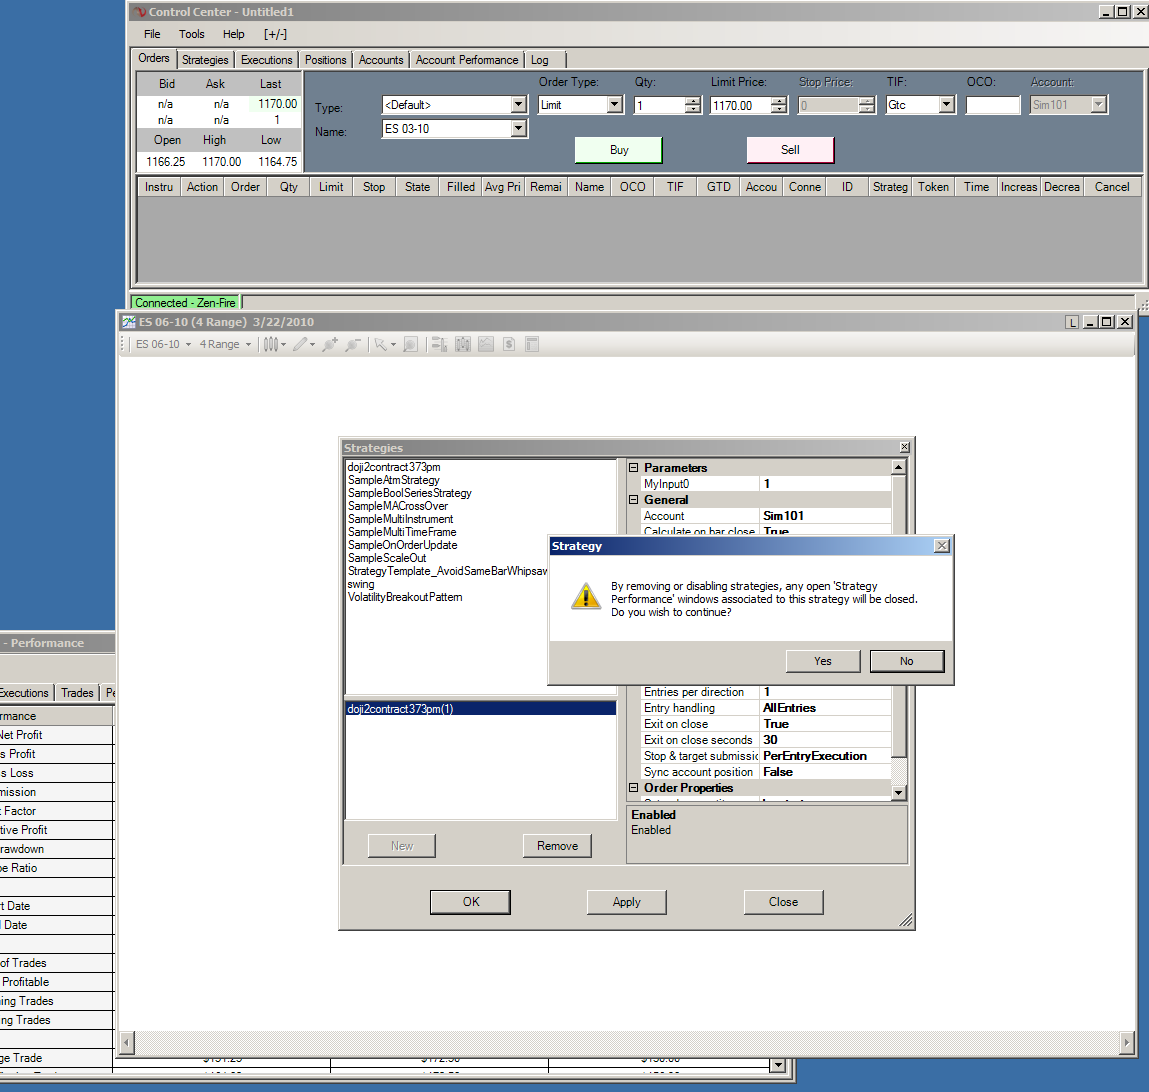Collapse the Order Properties section
1149x1092 pixels.
tap(634, 788)
